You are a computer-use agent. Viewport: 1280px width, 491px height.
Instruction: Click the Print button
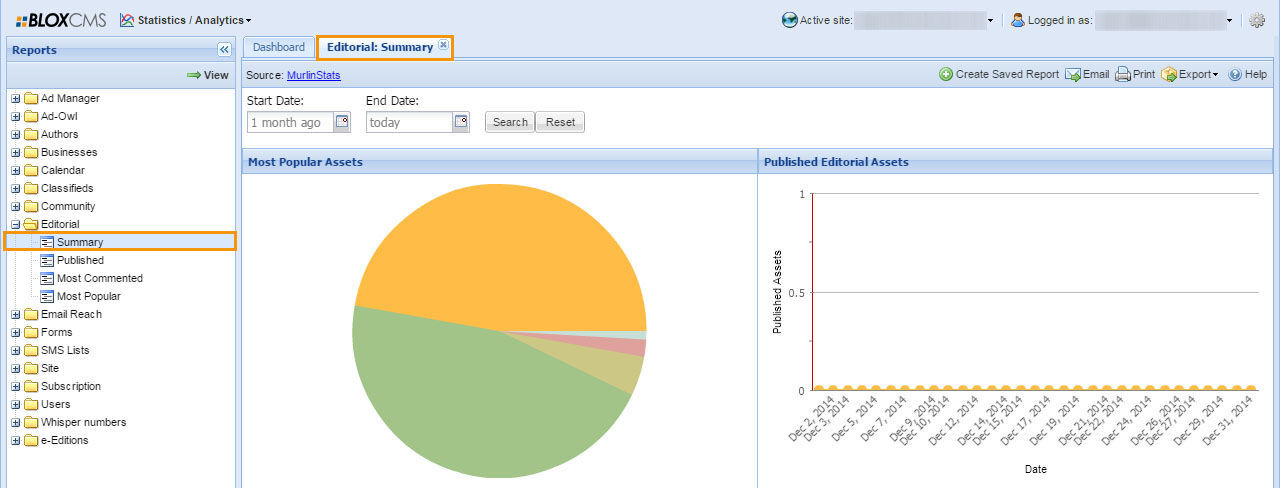pos(1135,75)
